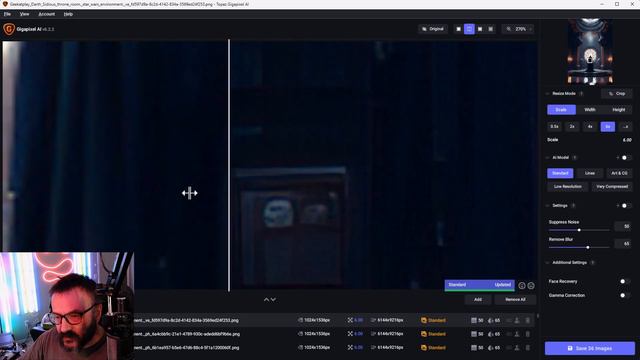Set scale factor to 6x
Image resolution: width=640 pixels, height=360 pixels.
point(608,127)
